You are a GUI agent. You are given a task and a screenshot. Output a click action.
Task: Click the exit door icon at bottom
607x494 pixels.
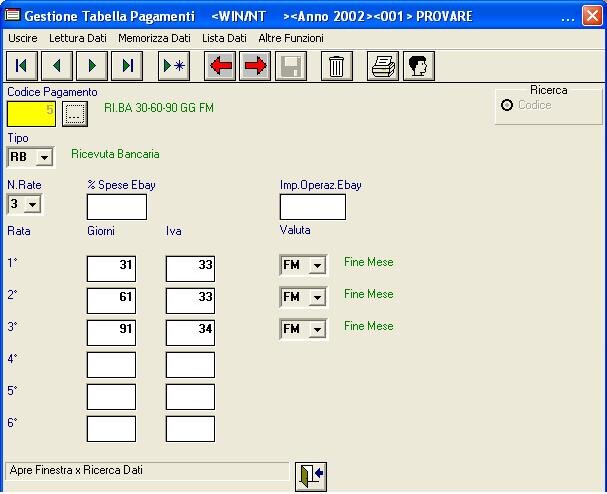click(311, 475)
